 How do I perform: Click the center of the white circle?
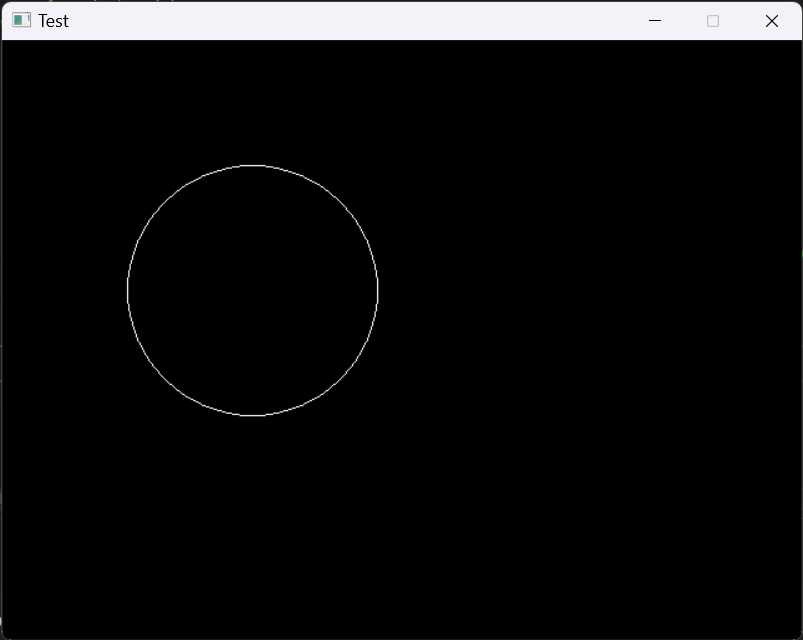253,289
